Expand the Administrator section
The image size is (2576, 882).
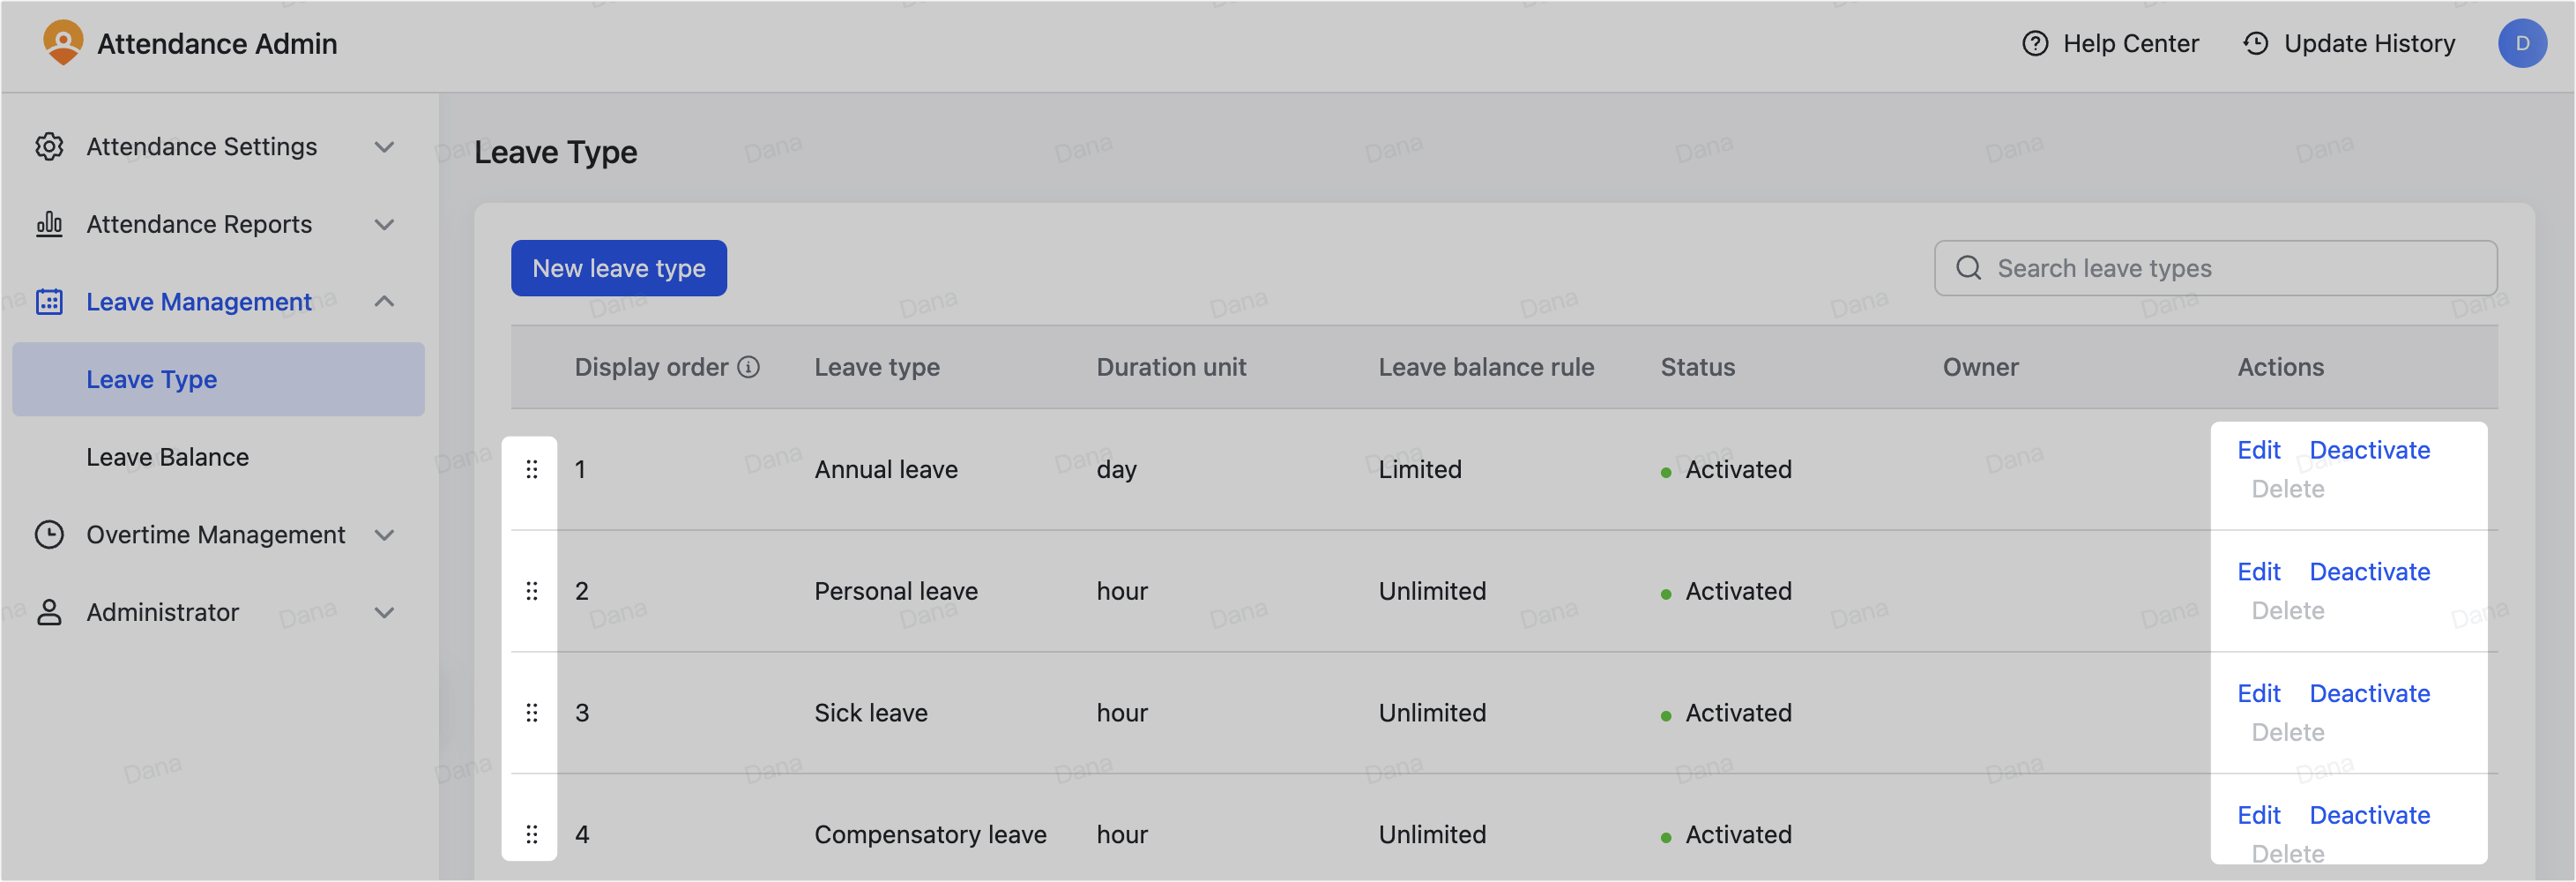(385, 612)
